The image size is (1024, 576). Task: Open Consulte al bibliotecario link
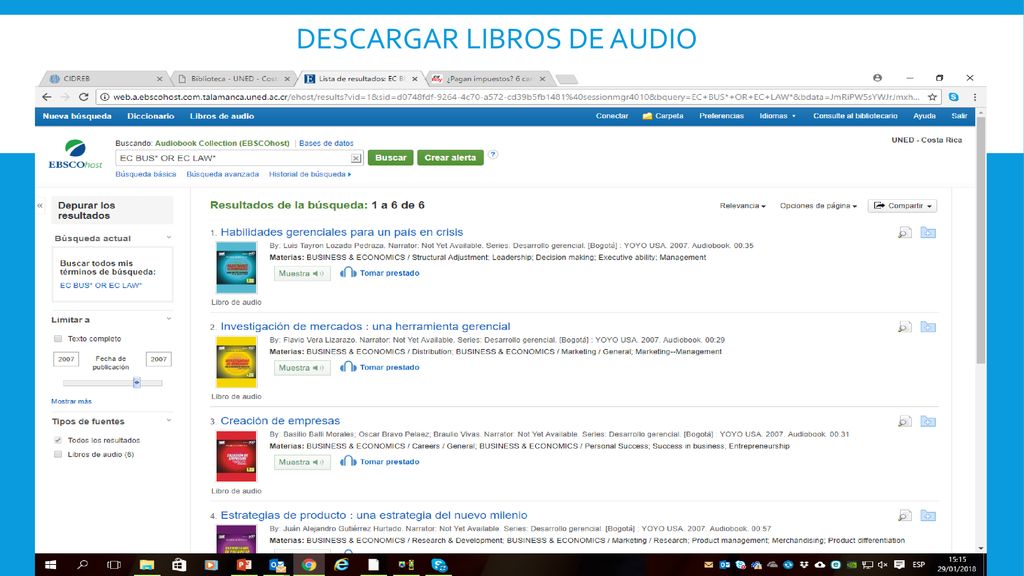[855, 116]
